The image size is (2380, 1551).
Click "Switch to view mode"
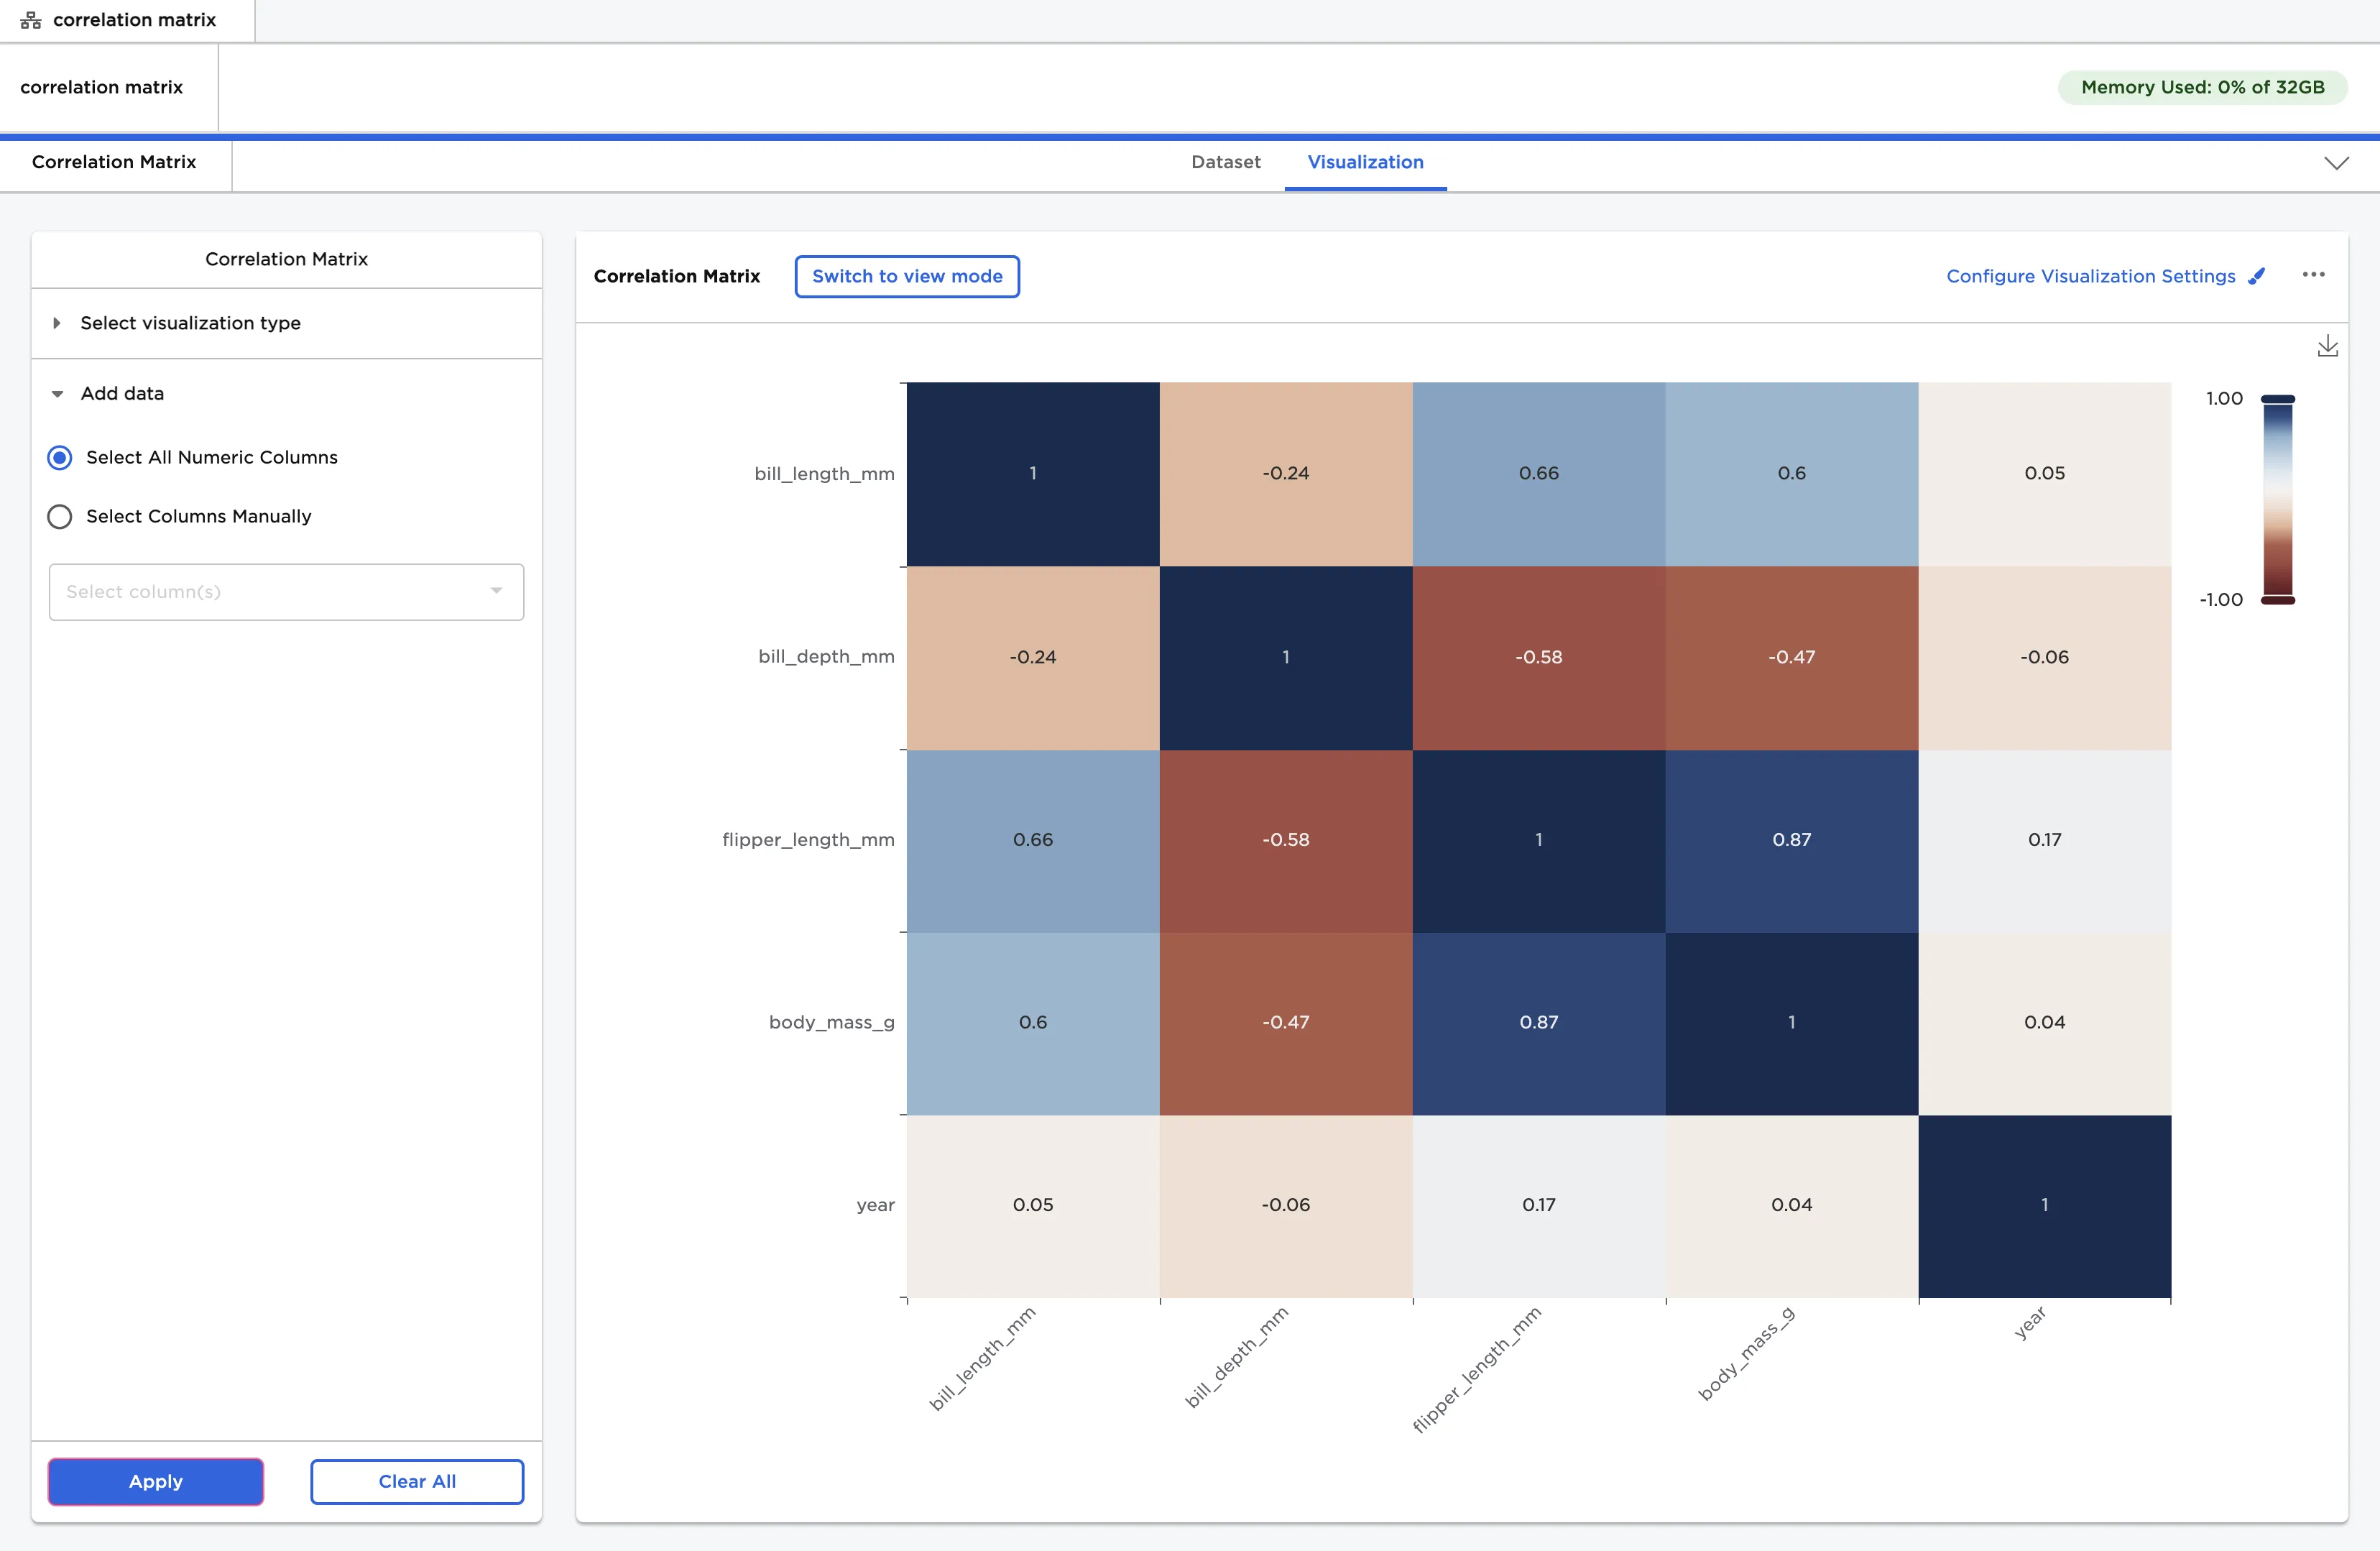906,276
